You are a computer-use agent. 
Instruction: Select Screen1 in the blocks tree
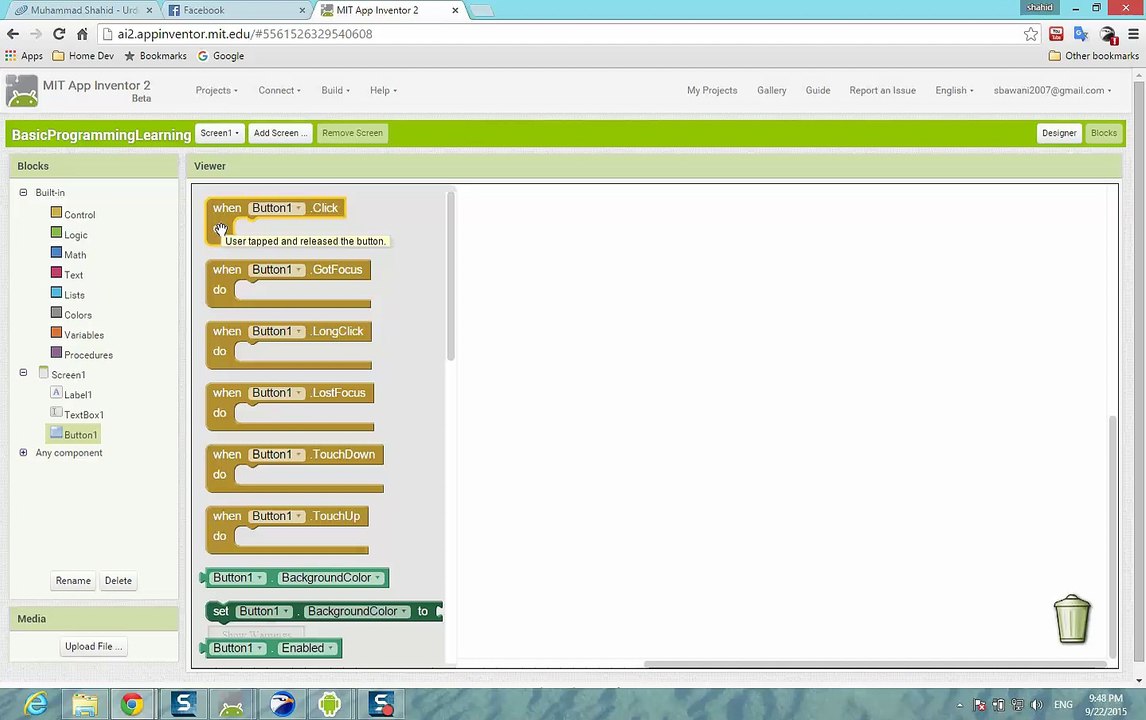63,374
